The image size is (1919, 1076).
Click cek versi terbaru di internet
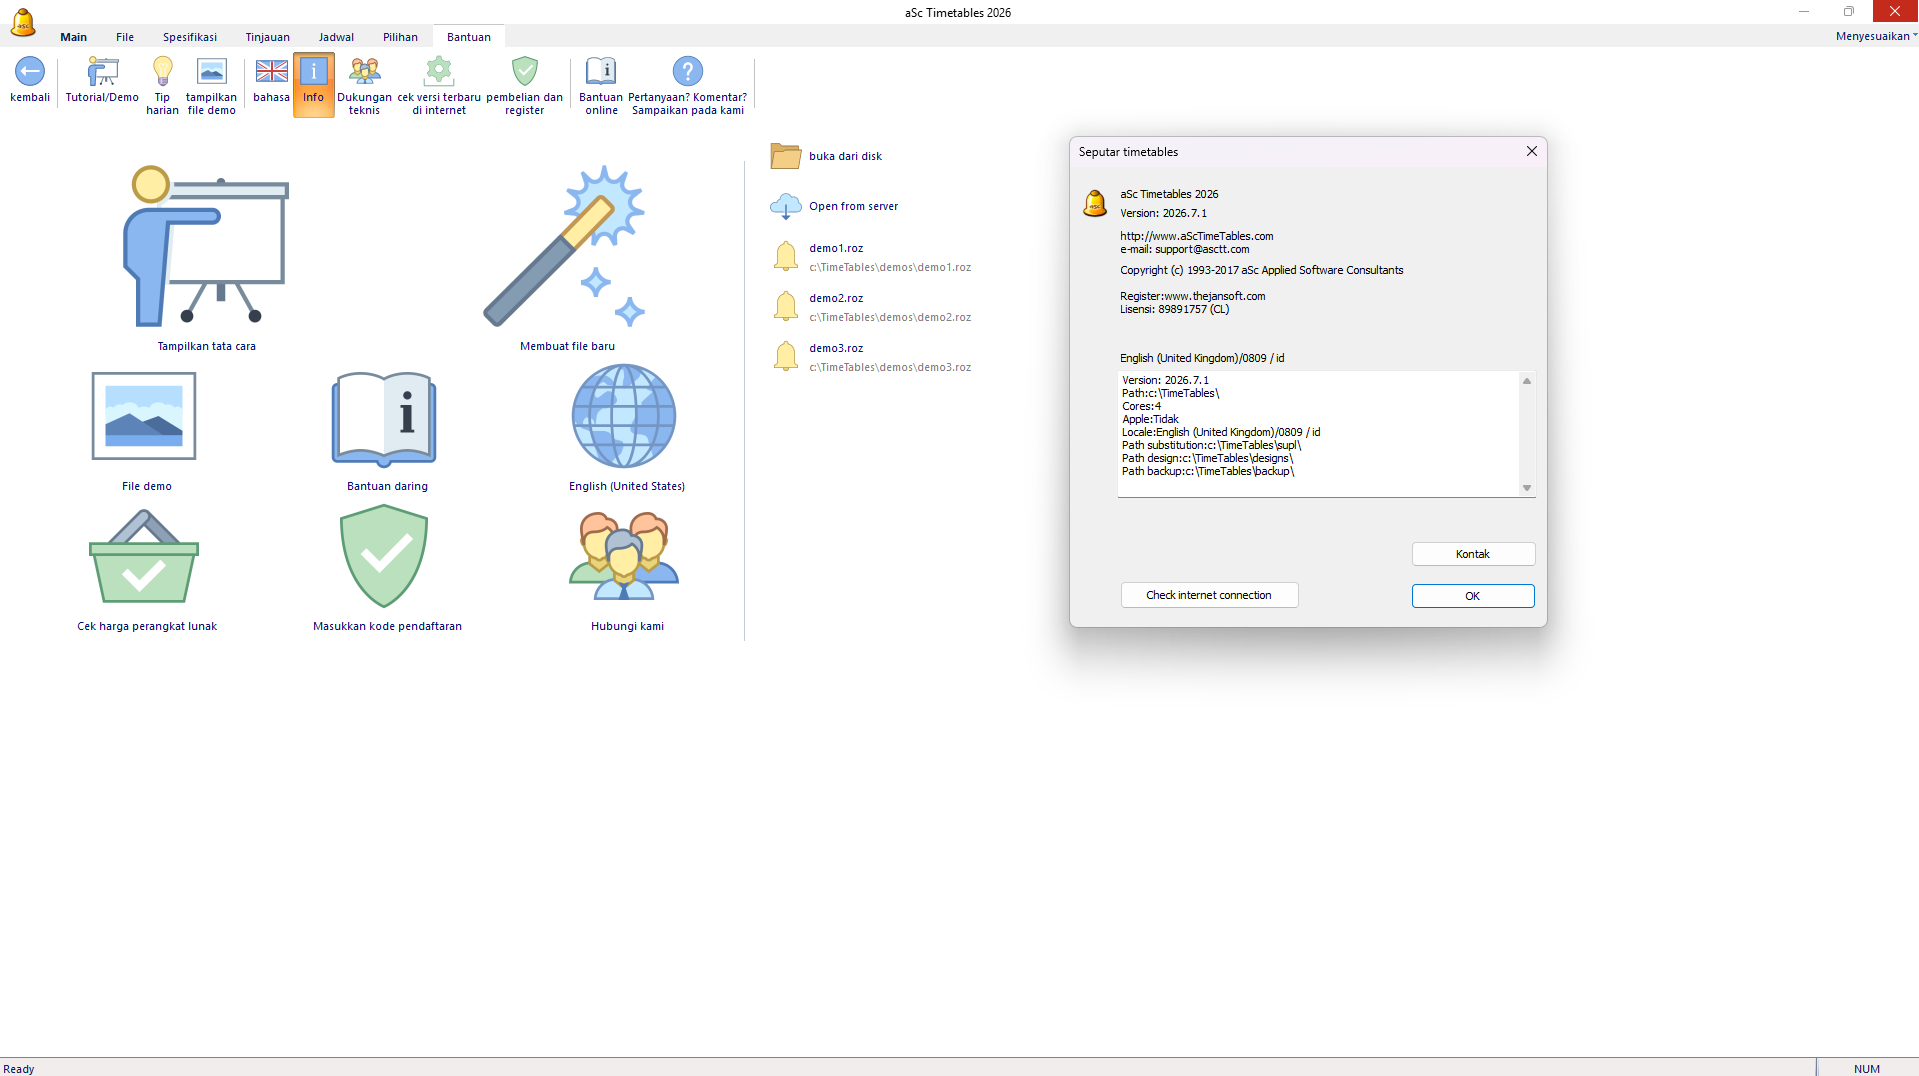439,85
